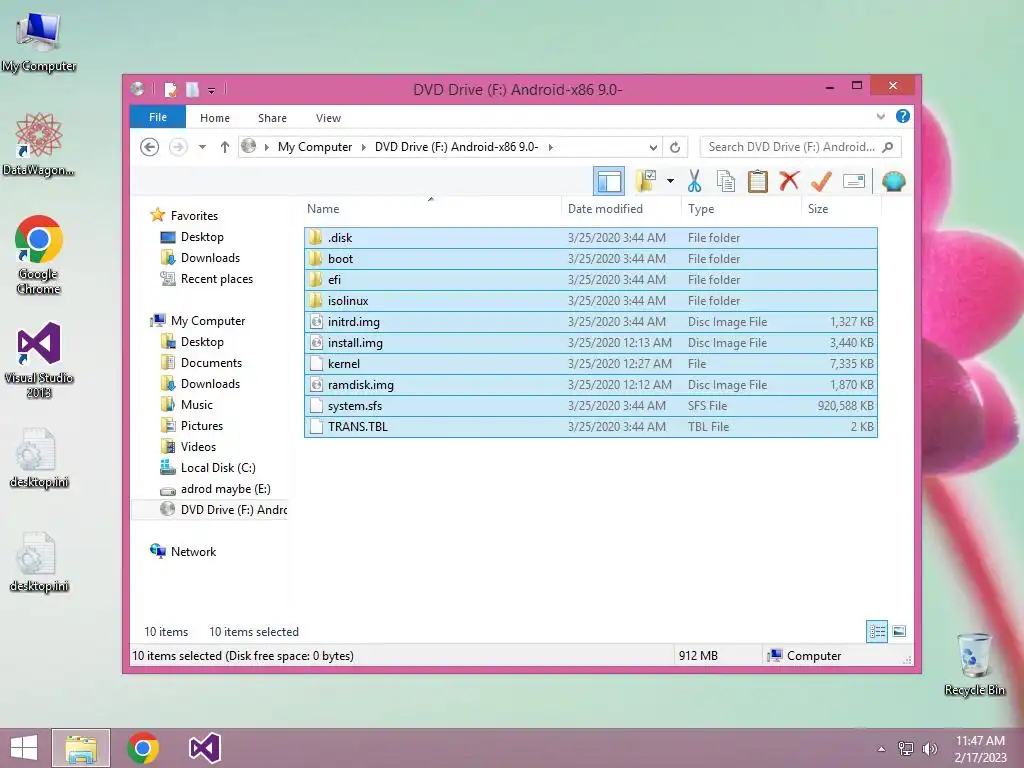The width and height of the screenshot is (1024, 768).
Task: Open the folder options dropdown arrow
Action: [x=670, y=181]
